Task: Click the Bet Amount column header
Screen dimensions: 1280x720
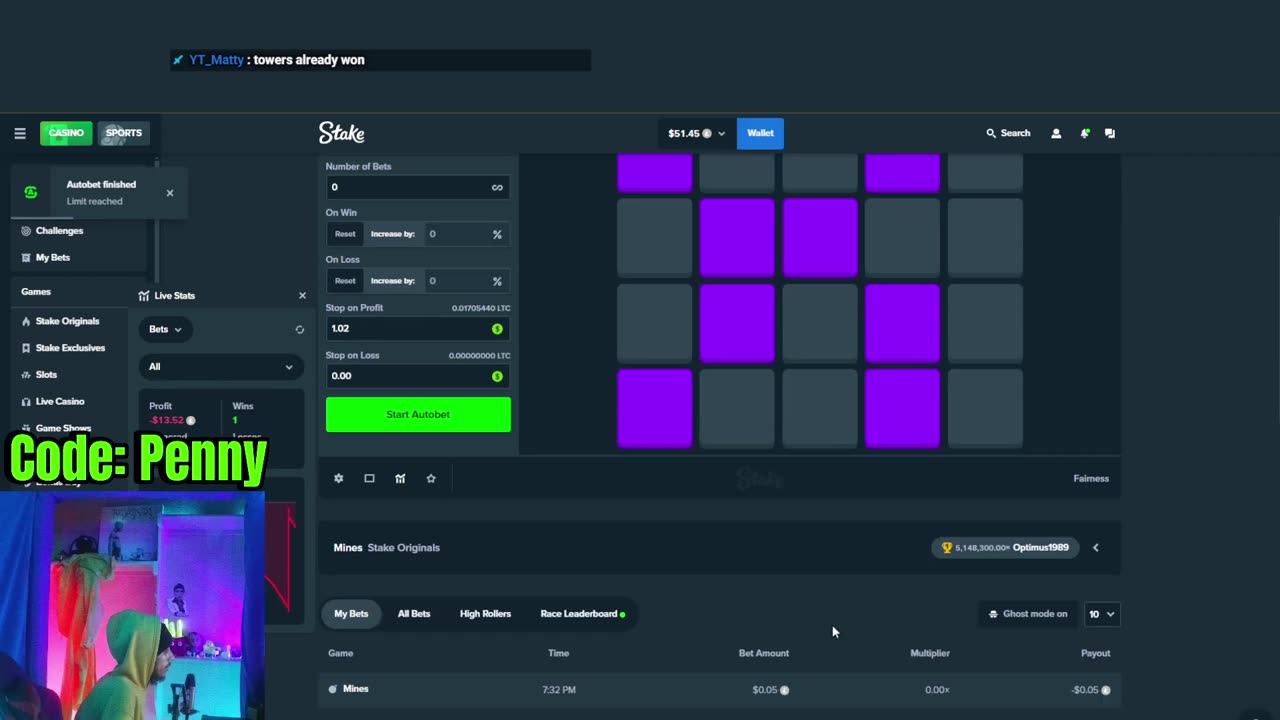Action: [x=764, y=653]
